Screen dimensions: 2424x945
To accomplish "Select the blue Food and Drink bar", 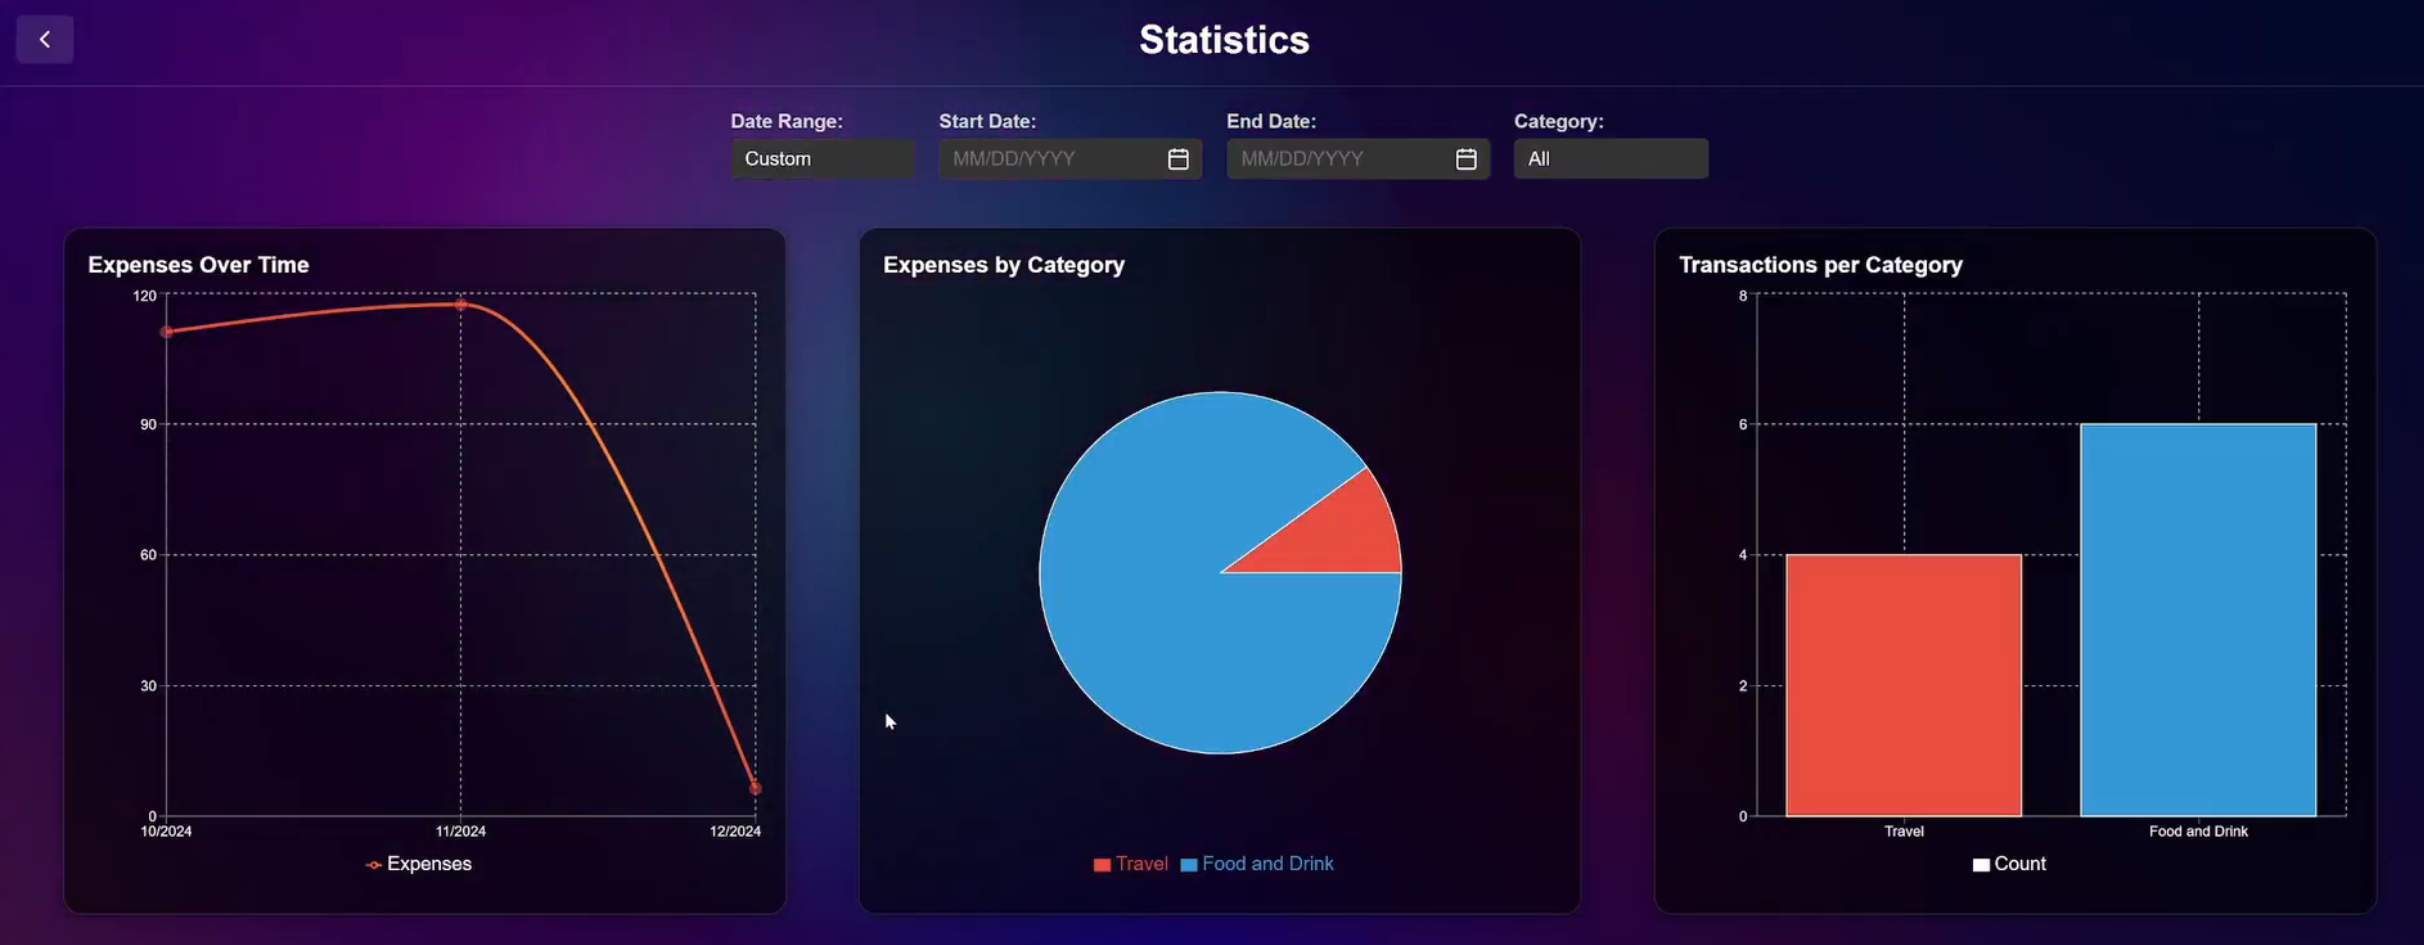I will (2197, 620).
